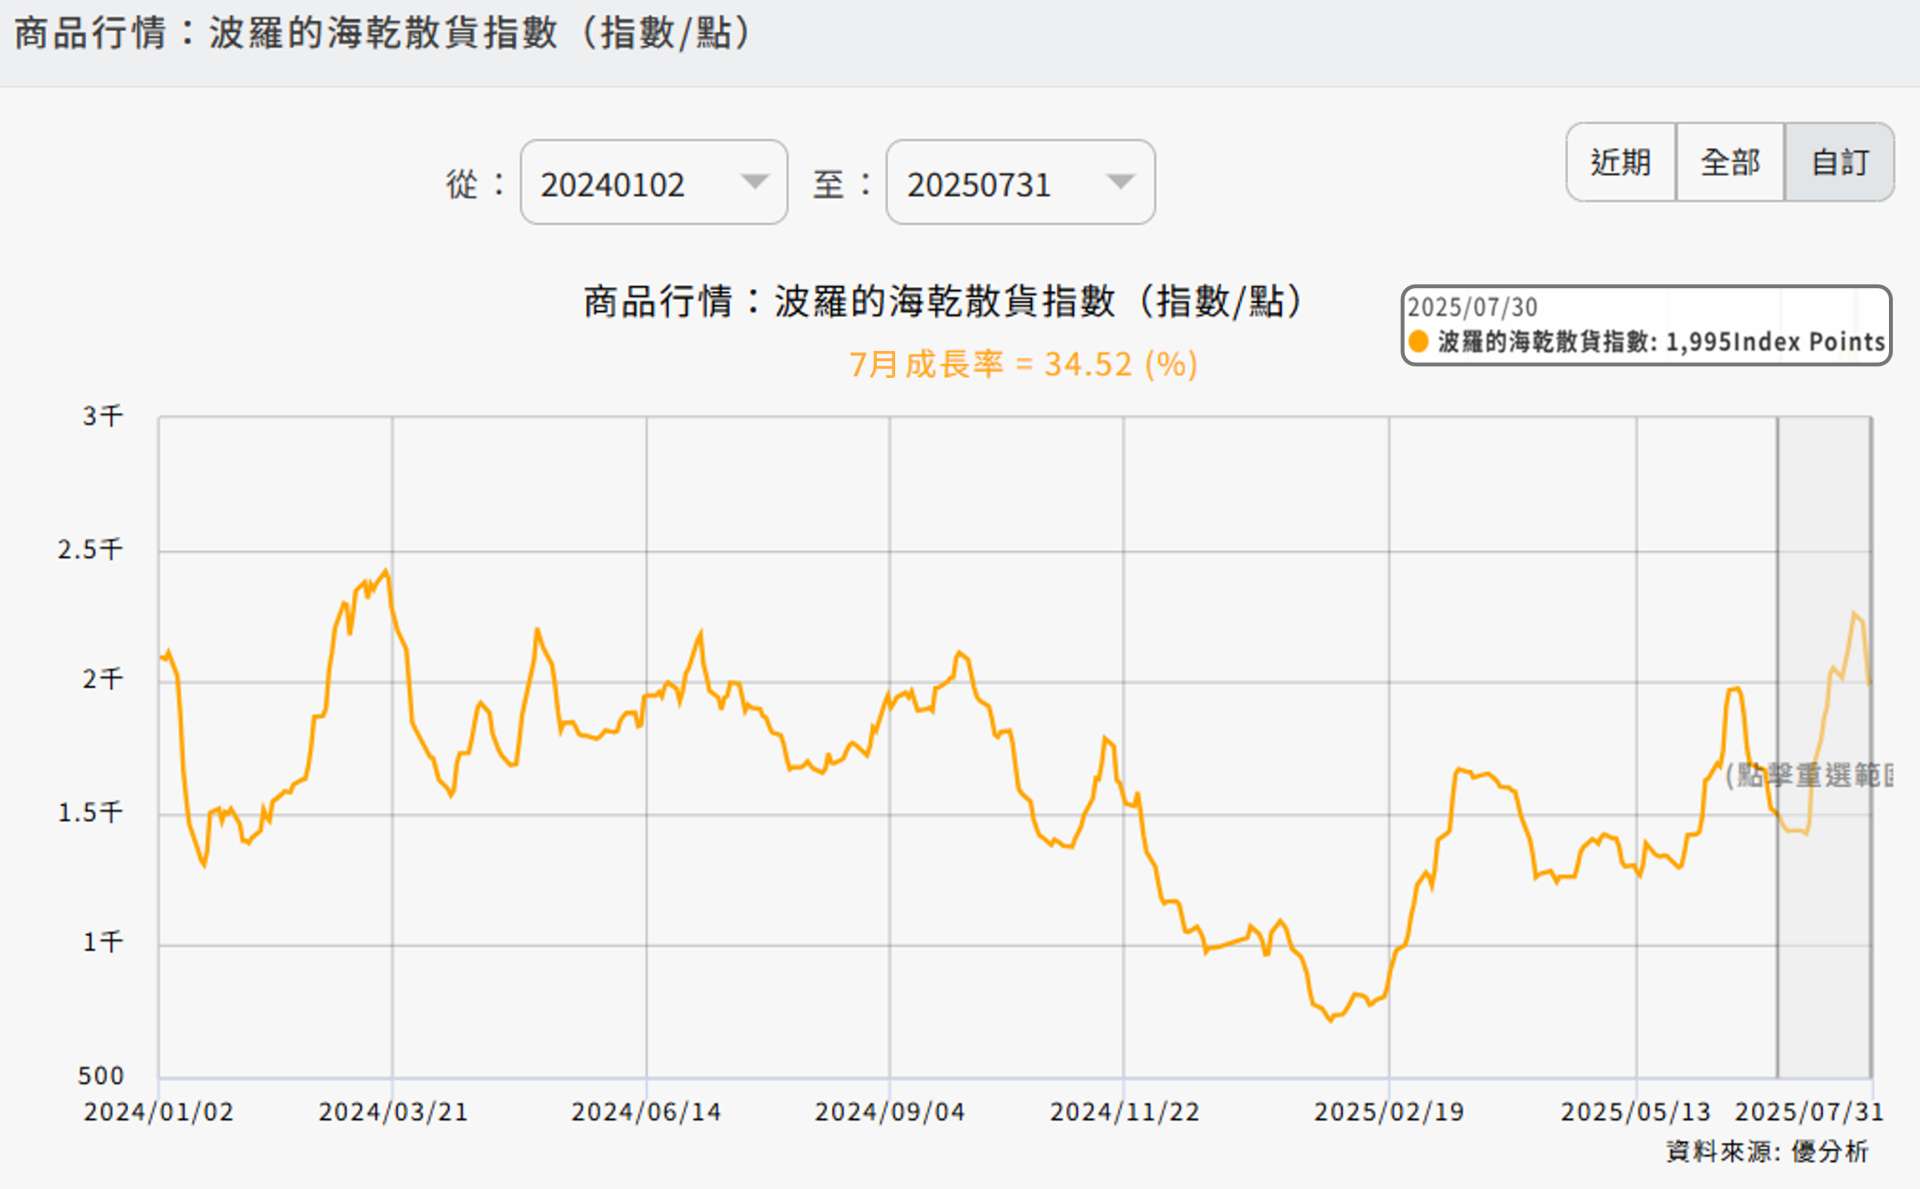Click y-axis label 3千
The height and width of the screenshot is (1189, 1920).
coord(103,416)
